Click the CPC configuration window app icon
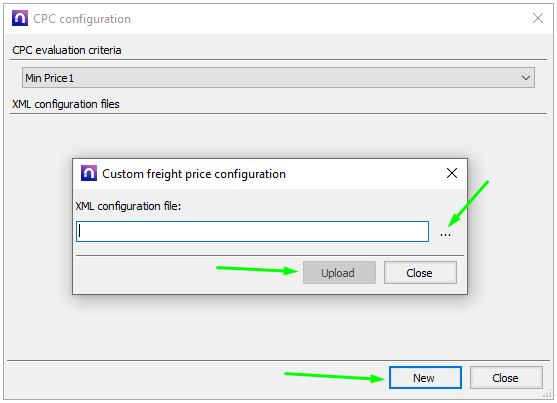557x403 pixels. tap(20, 18)
